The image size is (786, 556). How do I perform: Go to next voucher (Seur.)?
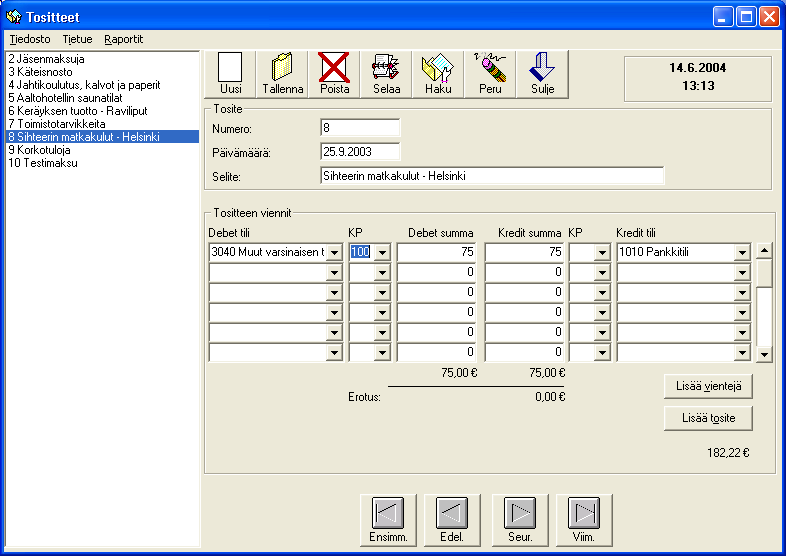point(520,520)
